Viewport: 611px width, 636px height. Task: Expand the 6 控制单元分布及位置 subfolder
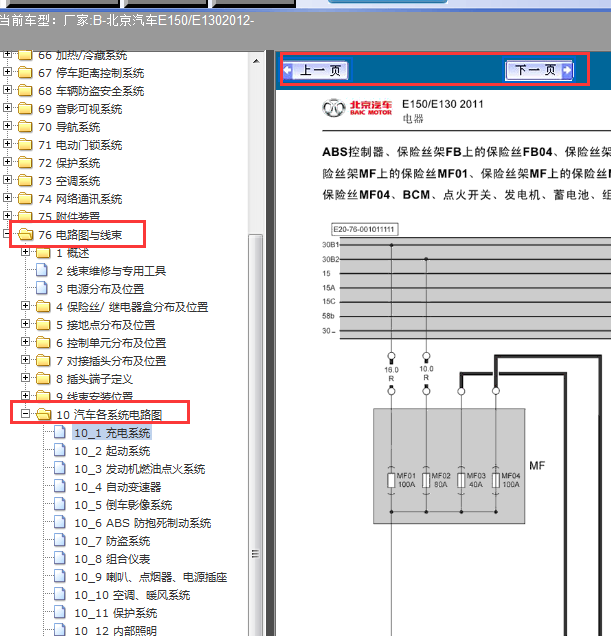(25, 342)
